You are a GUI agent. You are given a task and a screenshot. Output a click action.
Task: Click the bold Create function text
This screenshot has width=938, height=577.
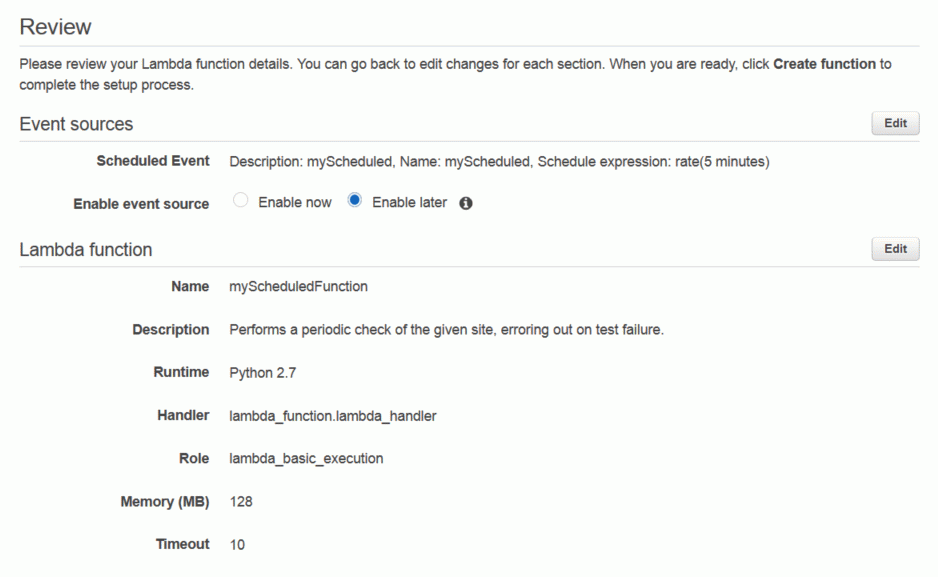click(x=824, y=64)
